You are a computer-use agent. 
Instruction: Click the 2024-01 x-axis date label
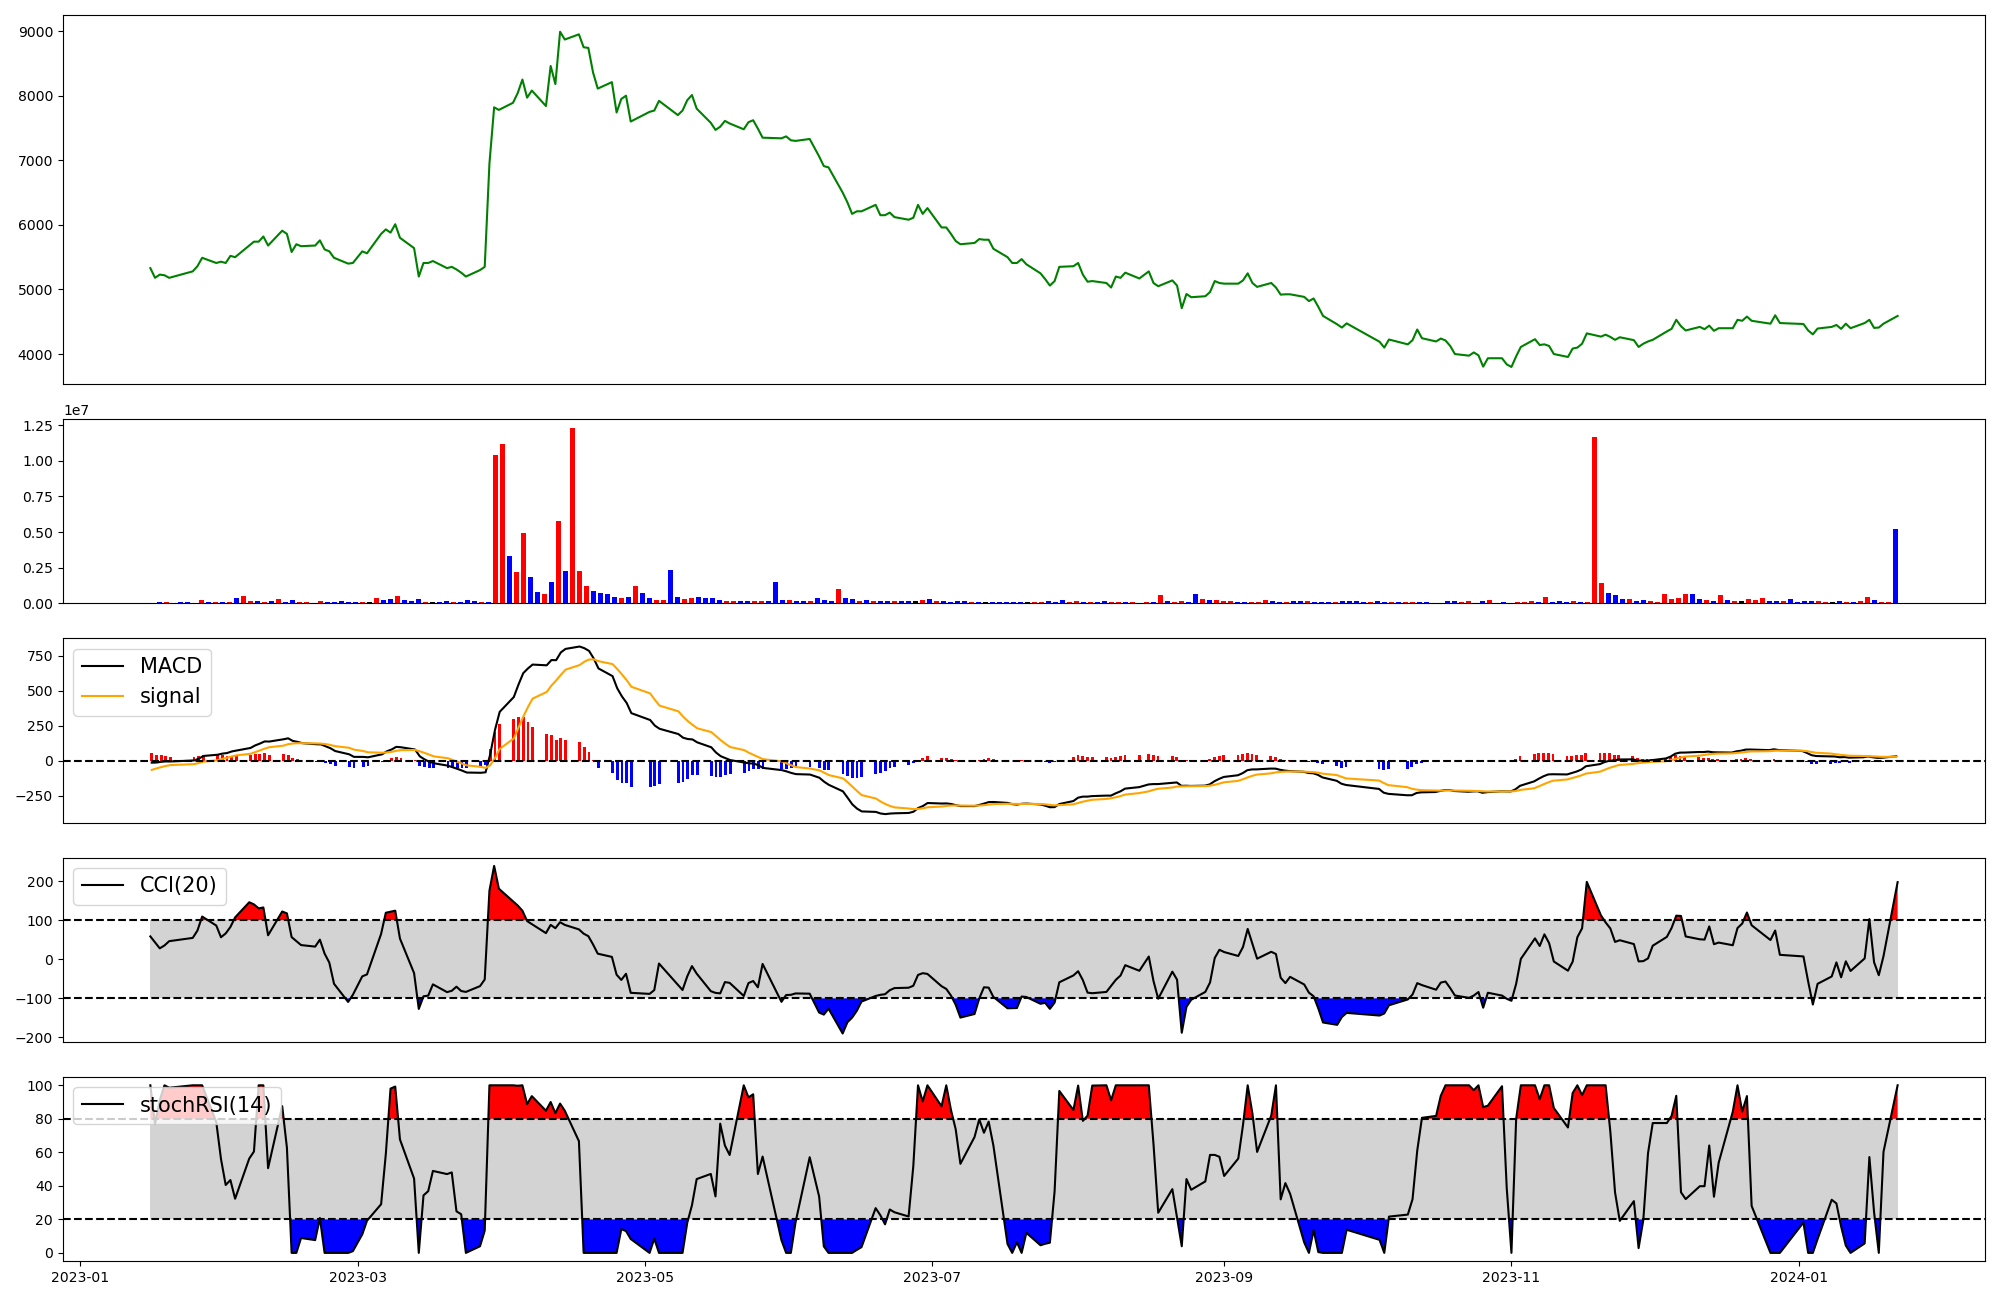coord(1799,1277)
